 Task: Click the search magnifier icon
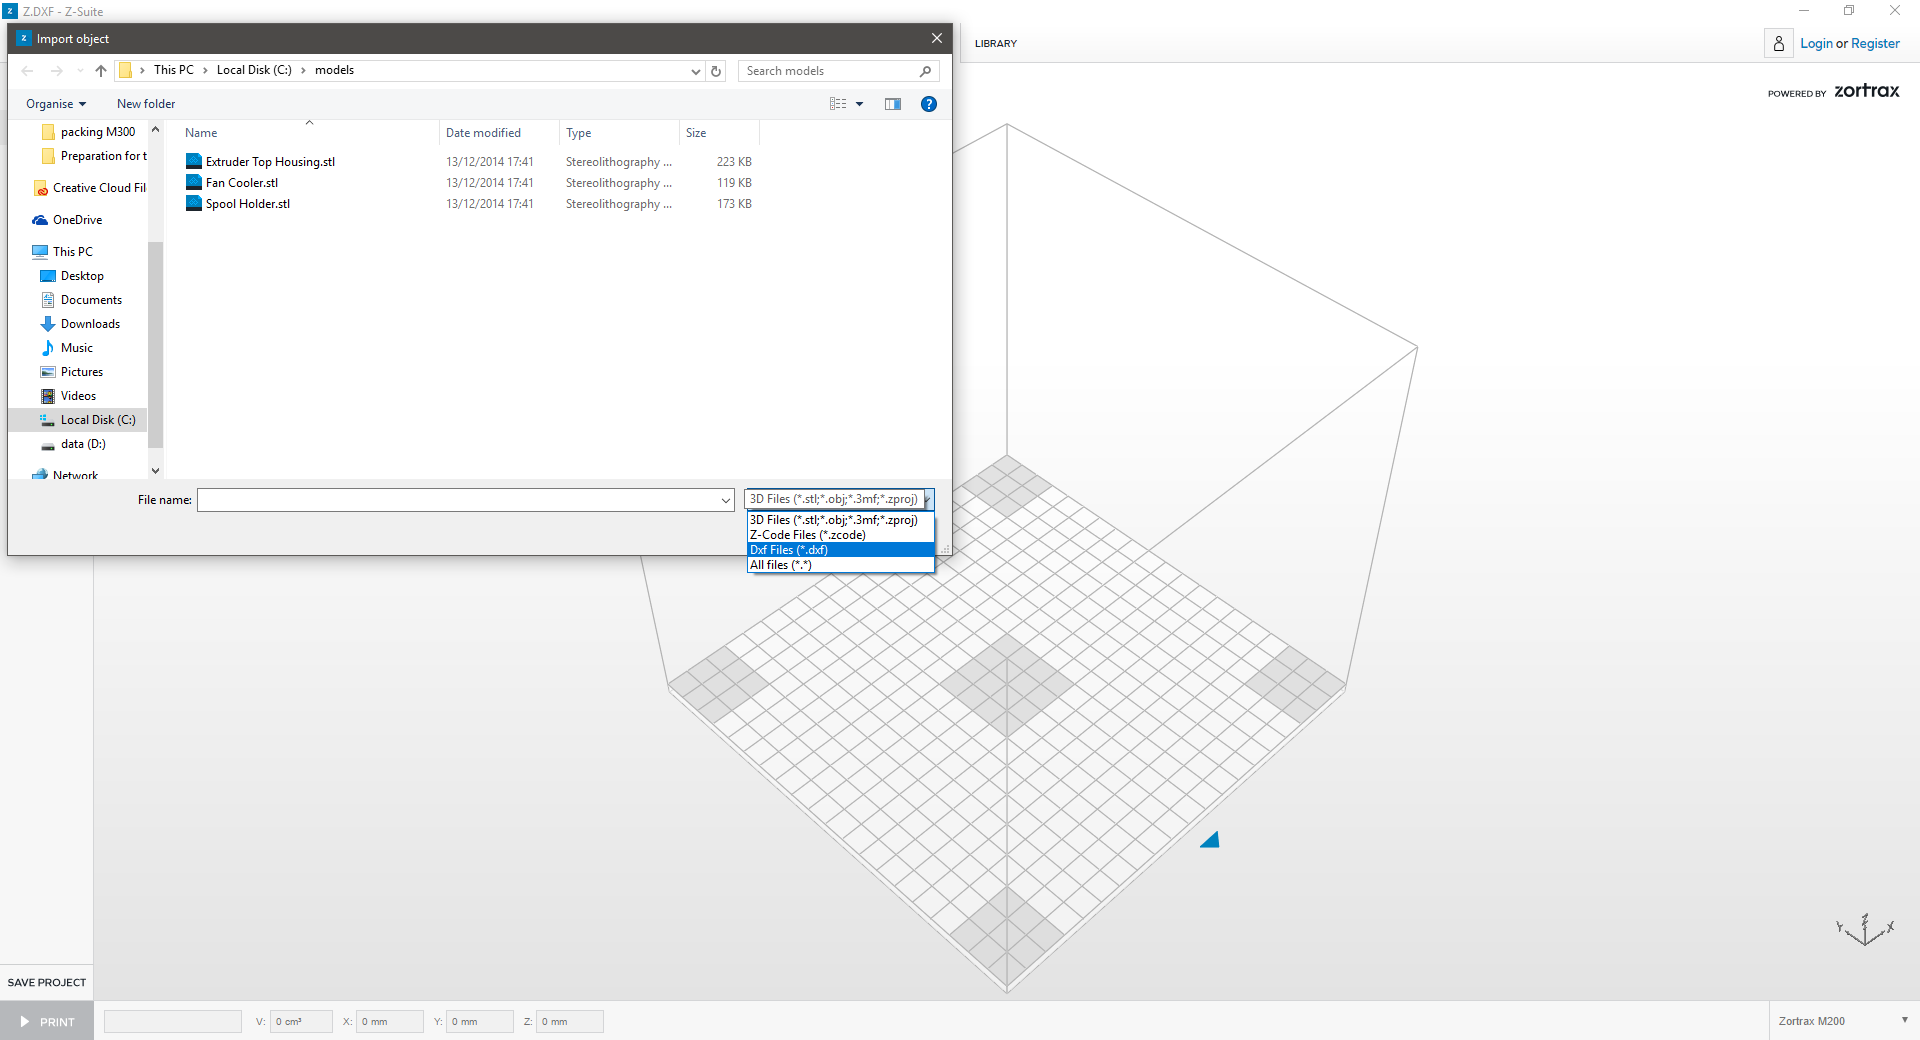[925, 71]
